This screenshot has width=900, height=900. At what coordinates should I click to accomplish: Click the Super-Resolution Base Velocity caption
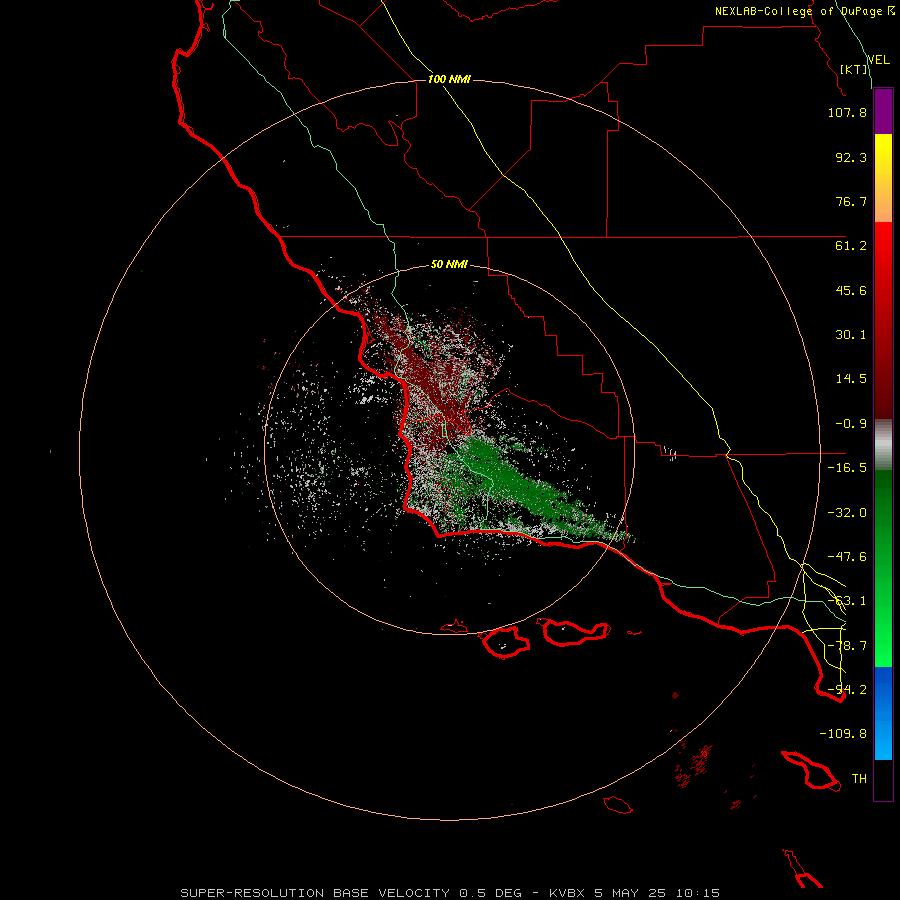pos(450,893)
